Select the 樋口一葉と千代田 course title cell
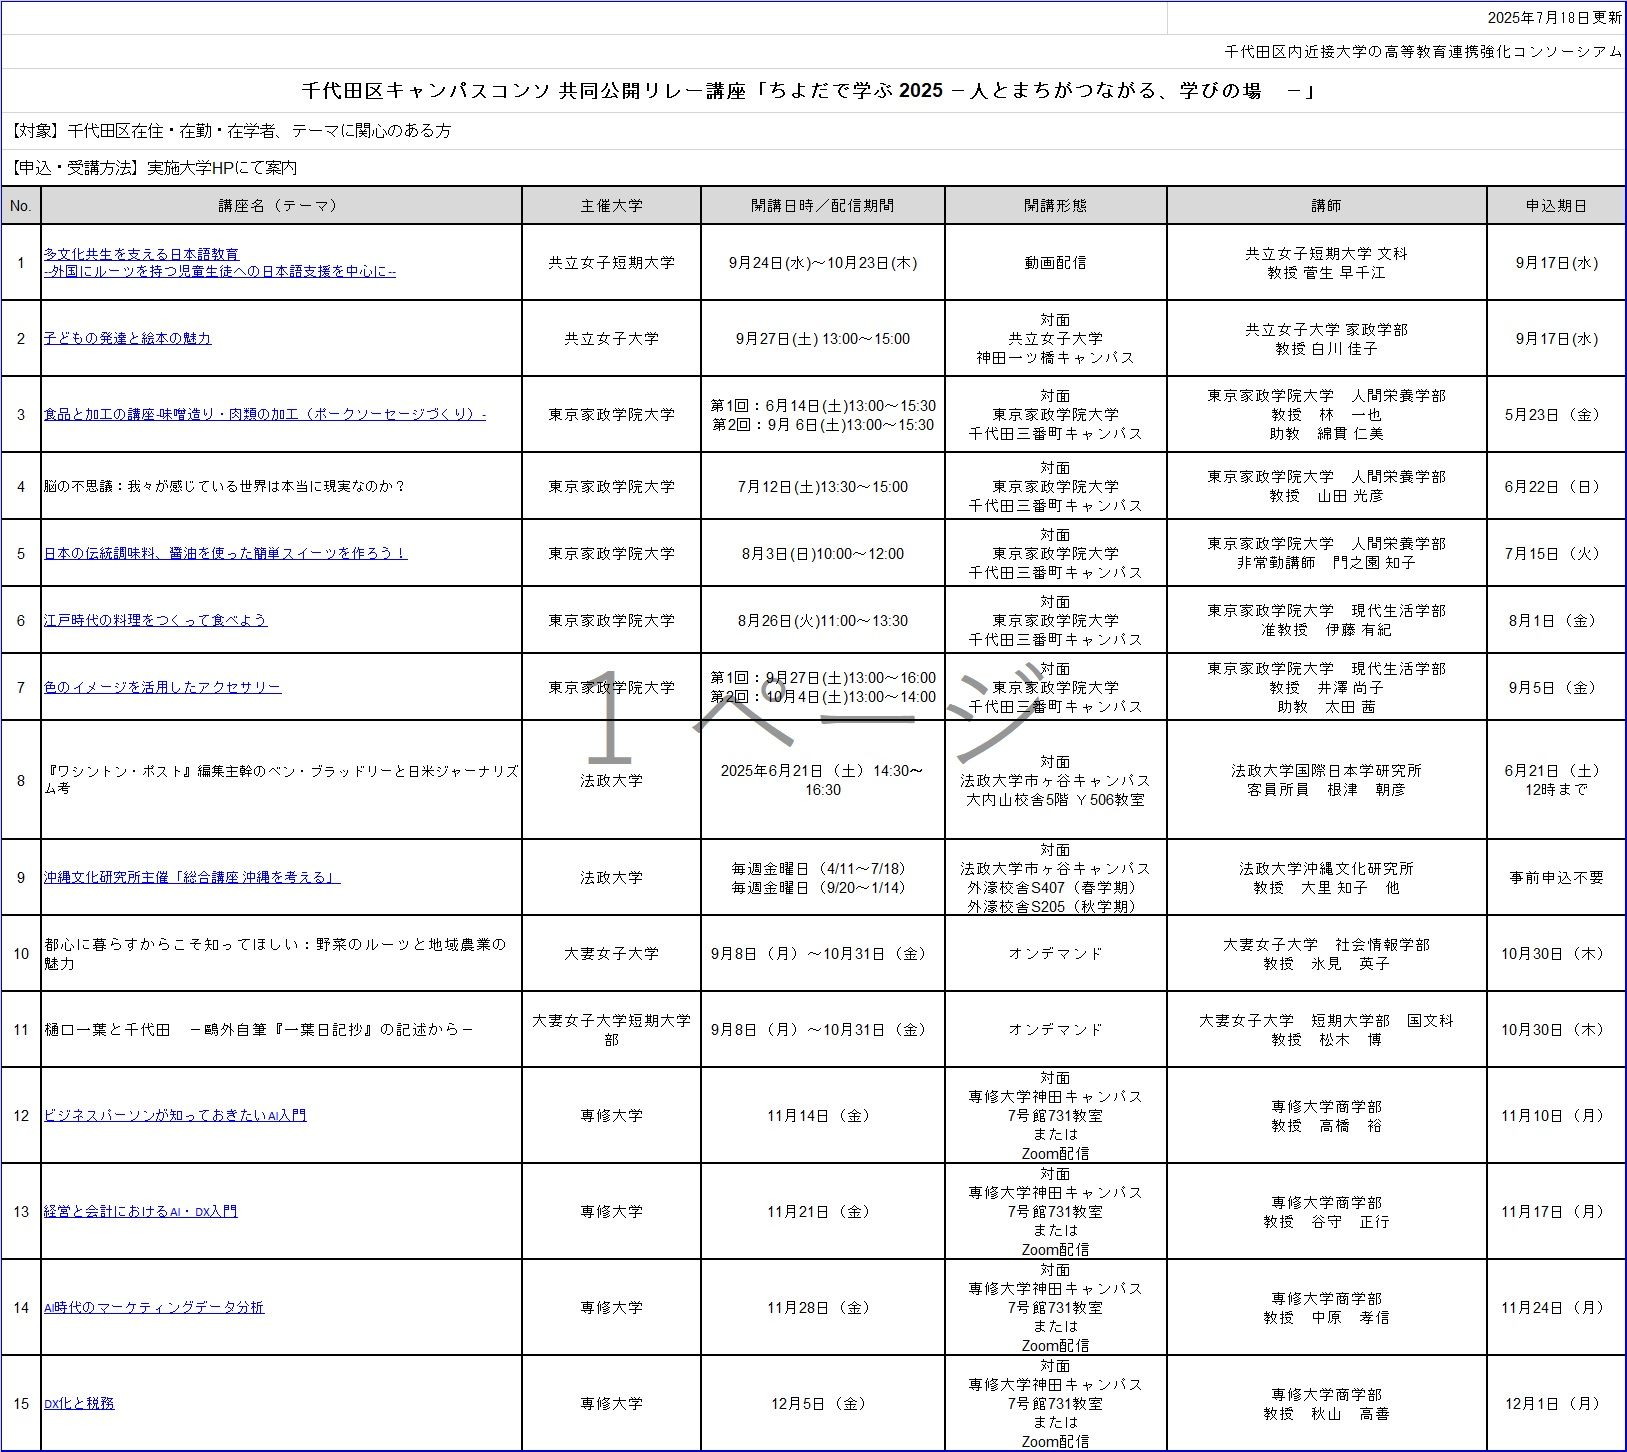This screenshot has width=1627, height=1452. [281, 1029]
